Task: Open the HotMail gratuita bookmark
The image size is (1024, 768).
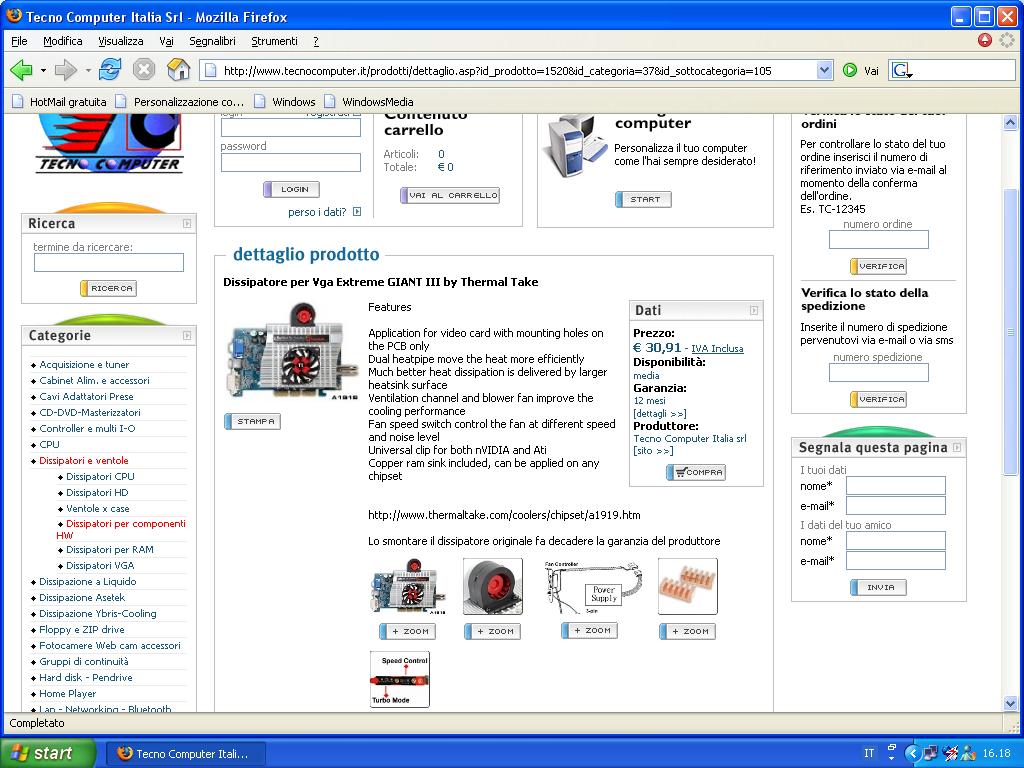Action: (59, 102)
